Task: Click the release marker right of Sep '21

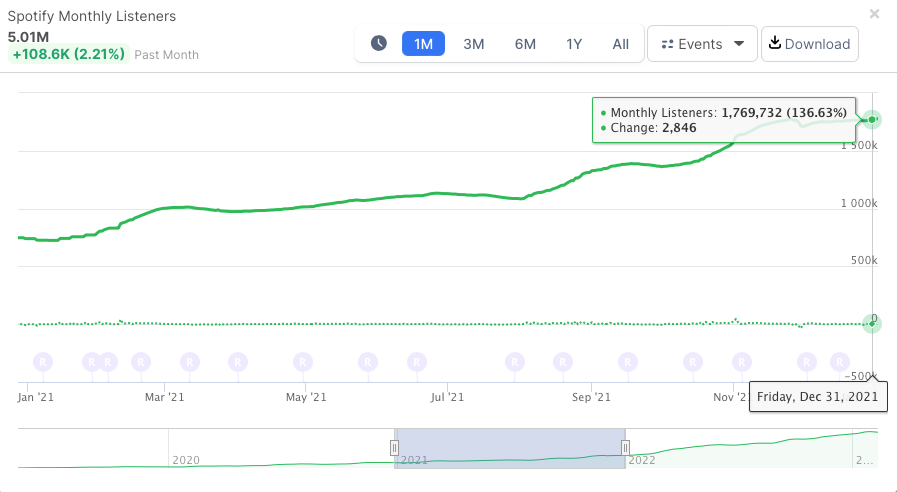Action: point(628,361)
